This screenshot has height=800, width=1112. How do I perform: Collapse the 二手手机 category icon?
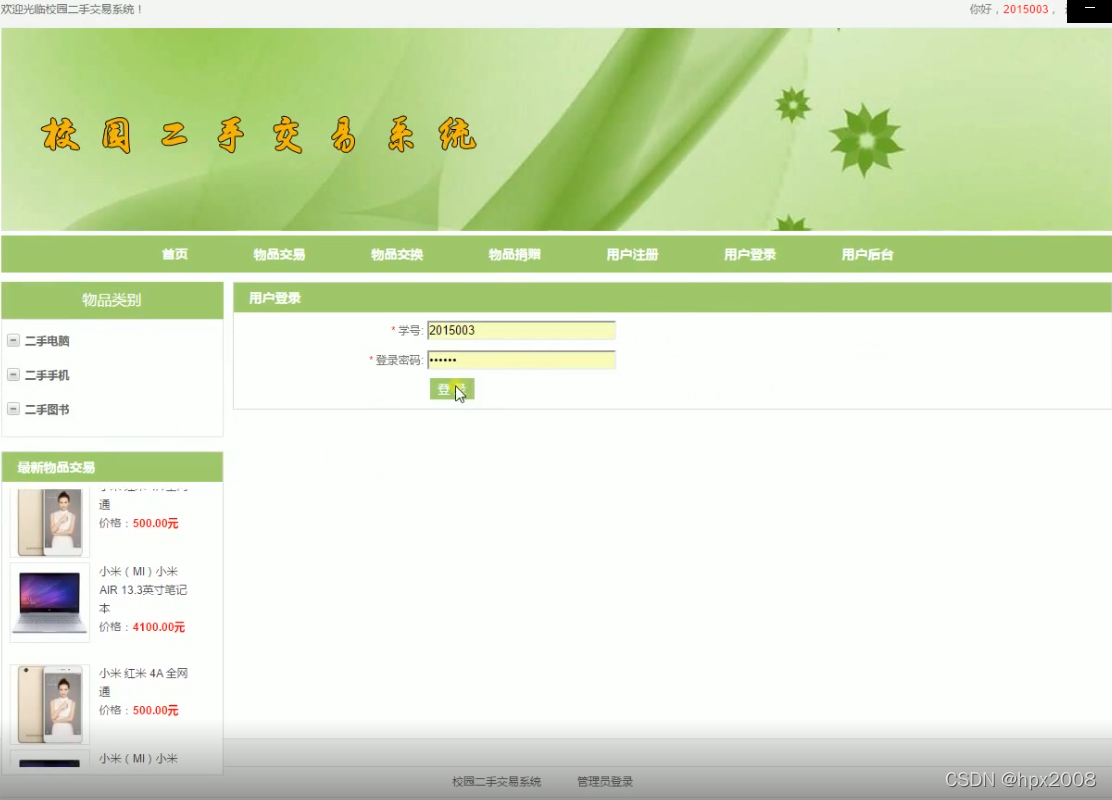[13, 374]
